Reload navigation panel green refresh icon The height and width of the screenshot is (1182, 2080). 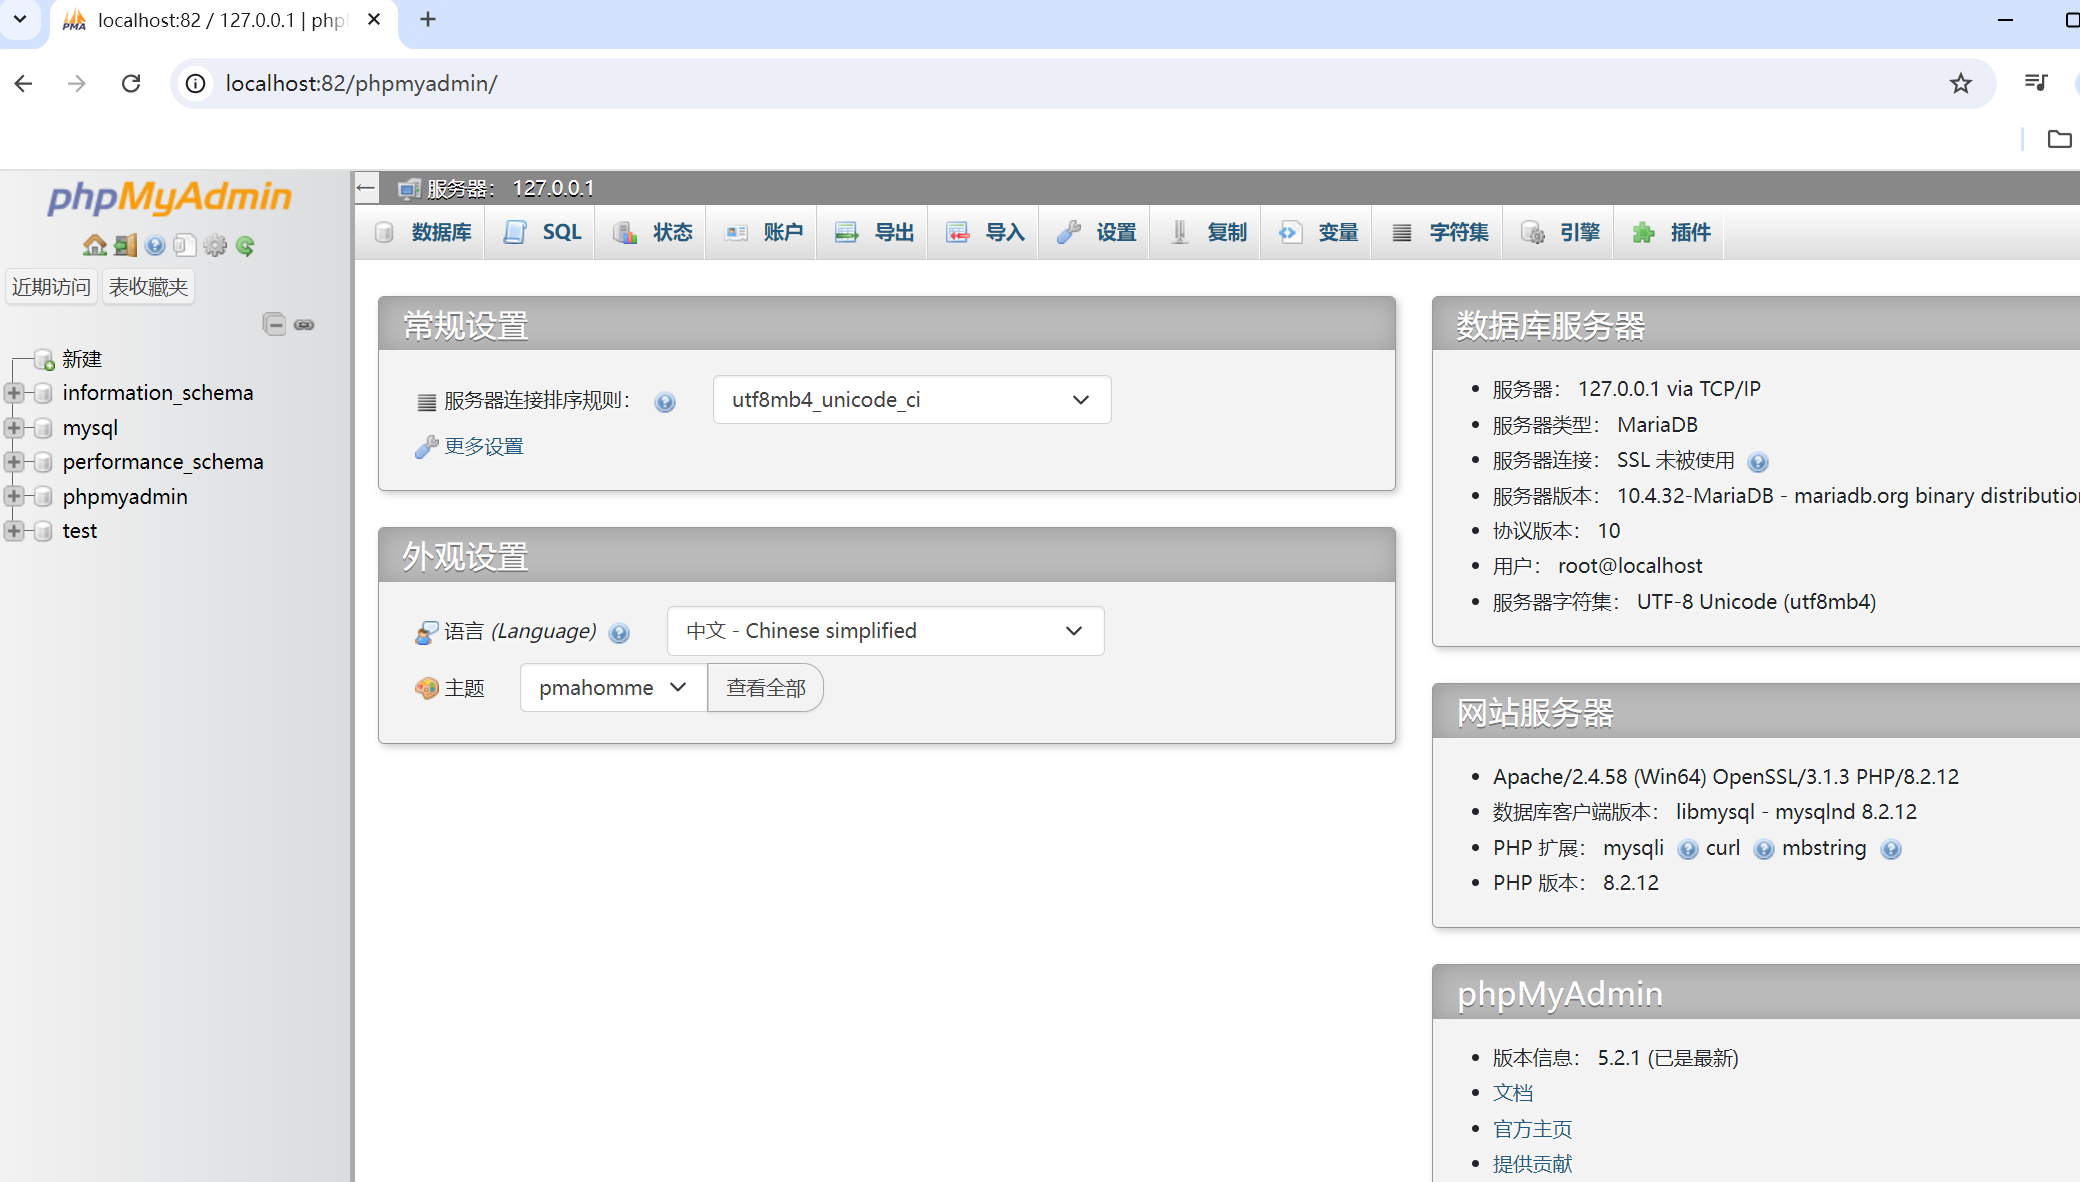245,245
